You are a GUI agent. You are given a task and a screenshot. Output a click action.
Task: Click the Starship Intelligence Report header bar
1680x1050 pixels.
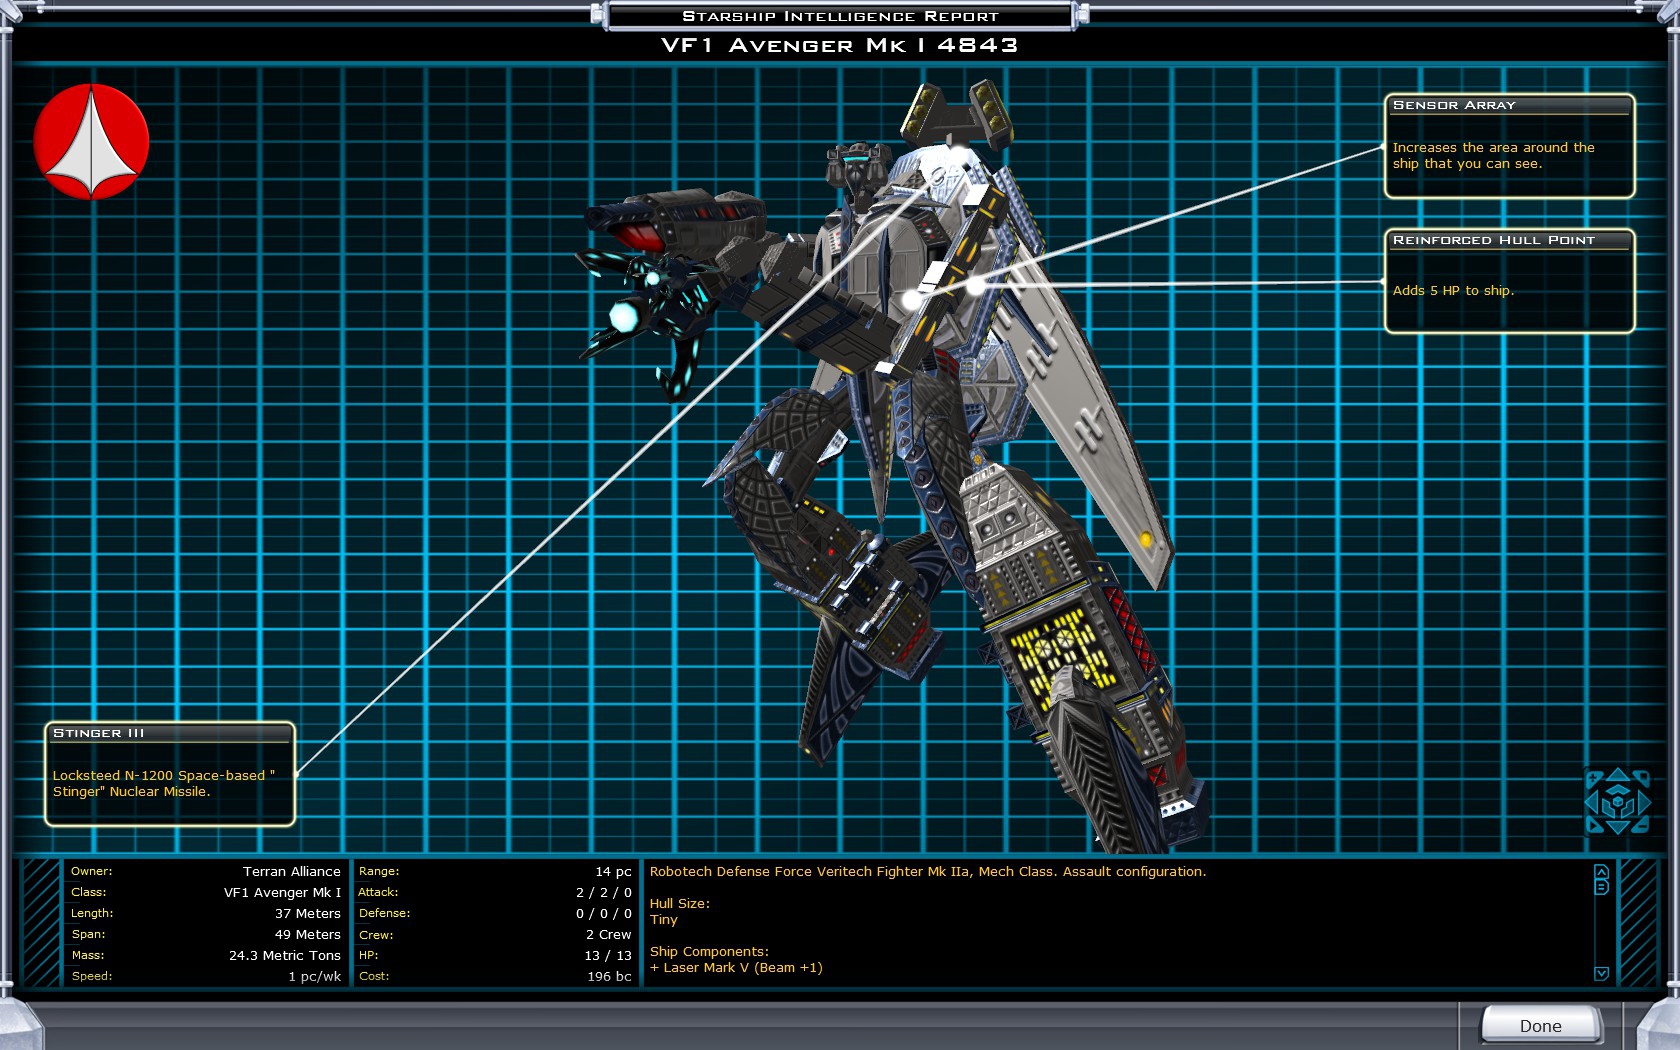(838, 15)
